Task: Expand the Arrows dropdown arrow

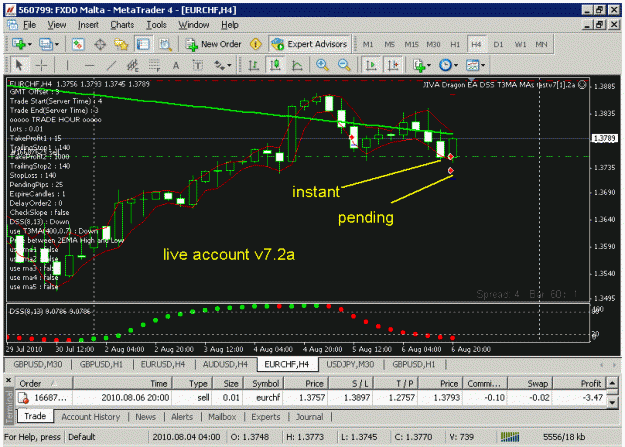Action: click(229, 65)
